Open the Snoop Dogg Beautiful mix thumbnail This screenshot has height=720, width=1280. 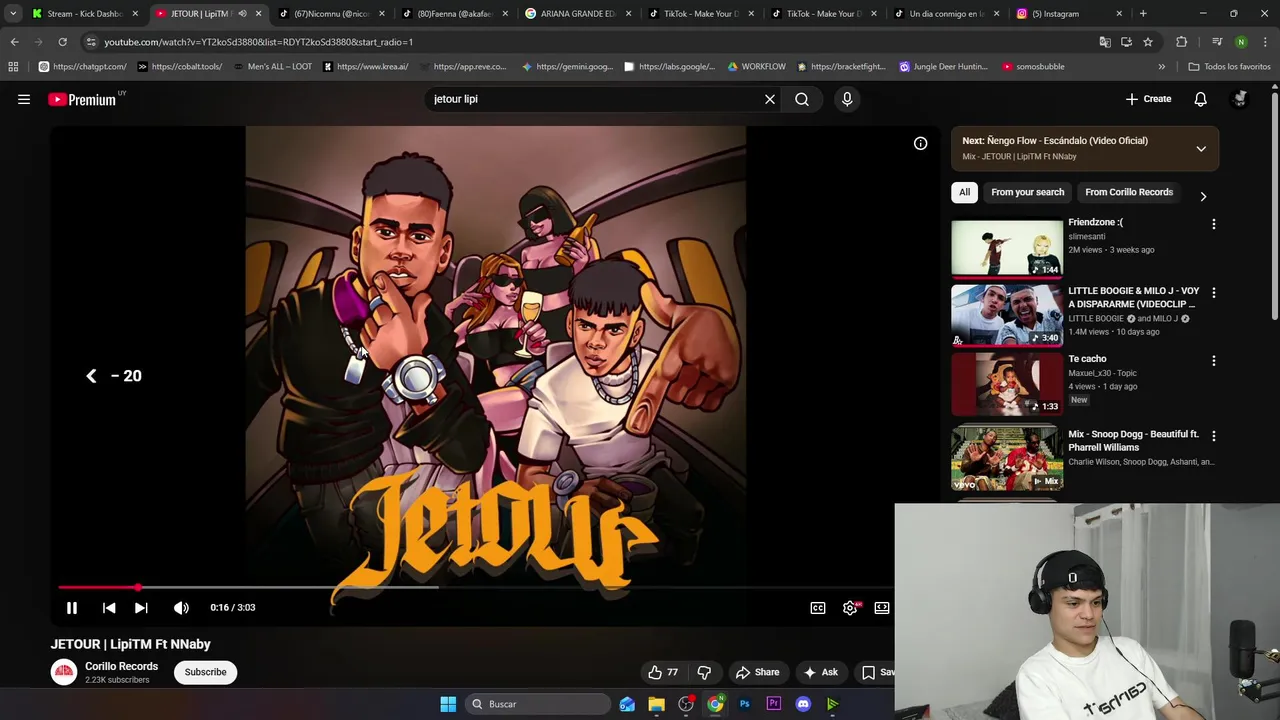pos(1007,458)
